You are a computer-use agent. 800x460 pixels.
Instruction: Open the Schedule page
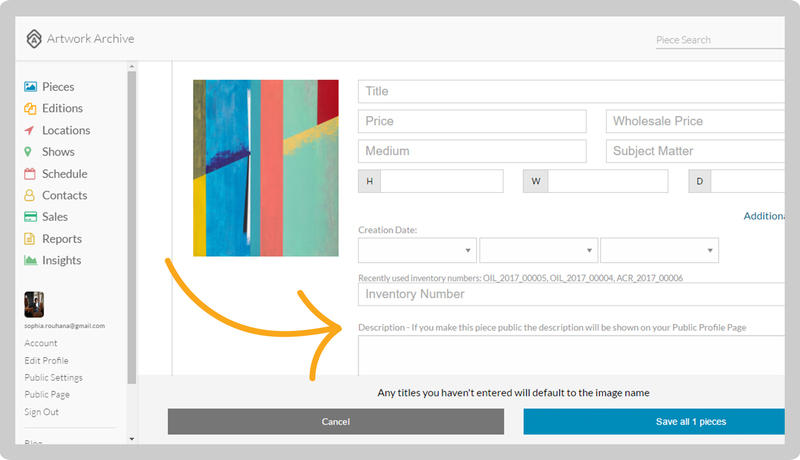(64, 174)
